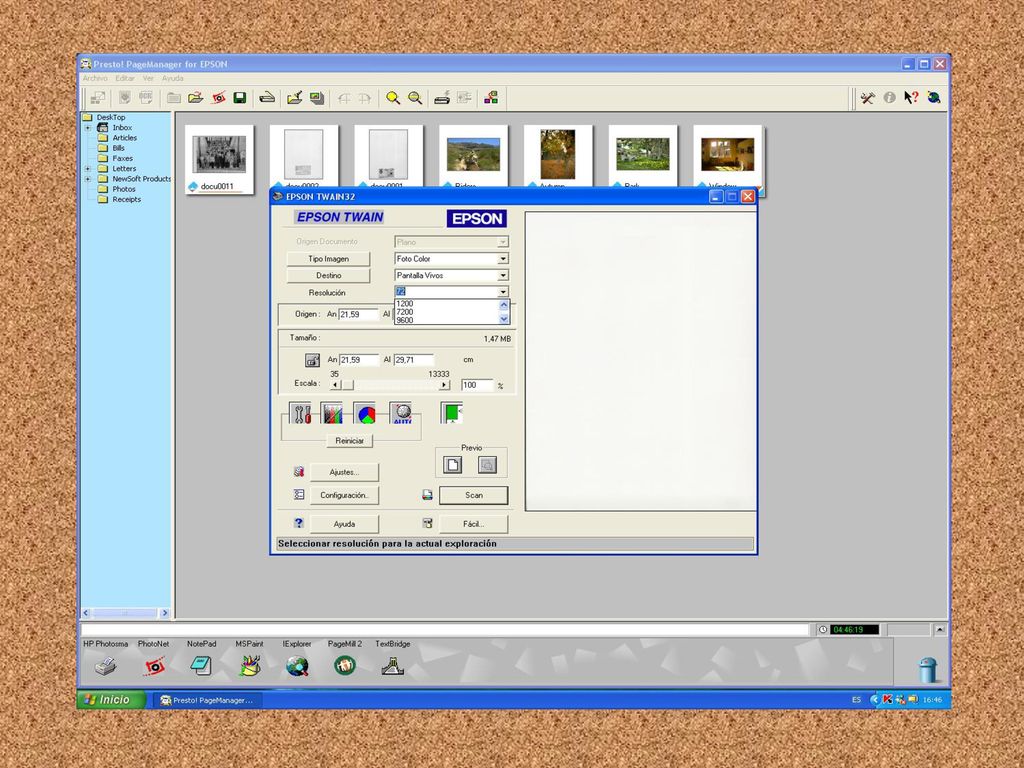Select the Photos folder in tree

(x=123, y=189)
